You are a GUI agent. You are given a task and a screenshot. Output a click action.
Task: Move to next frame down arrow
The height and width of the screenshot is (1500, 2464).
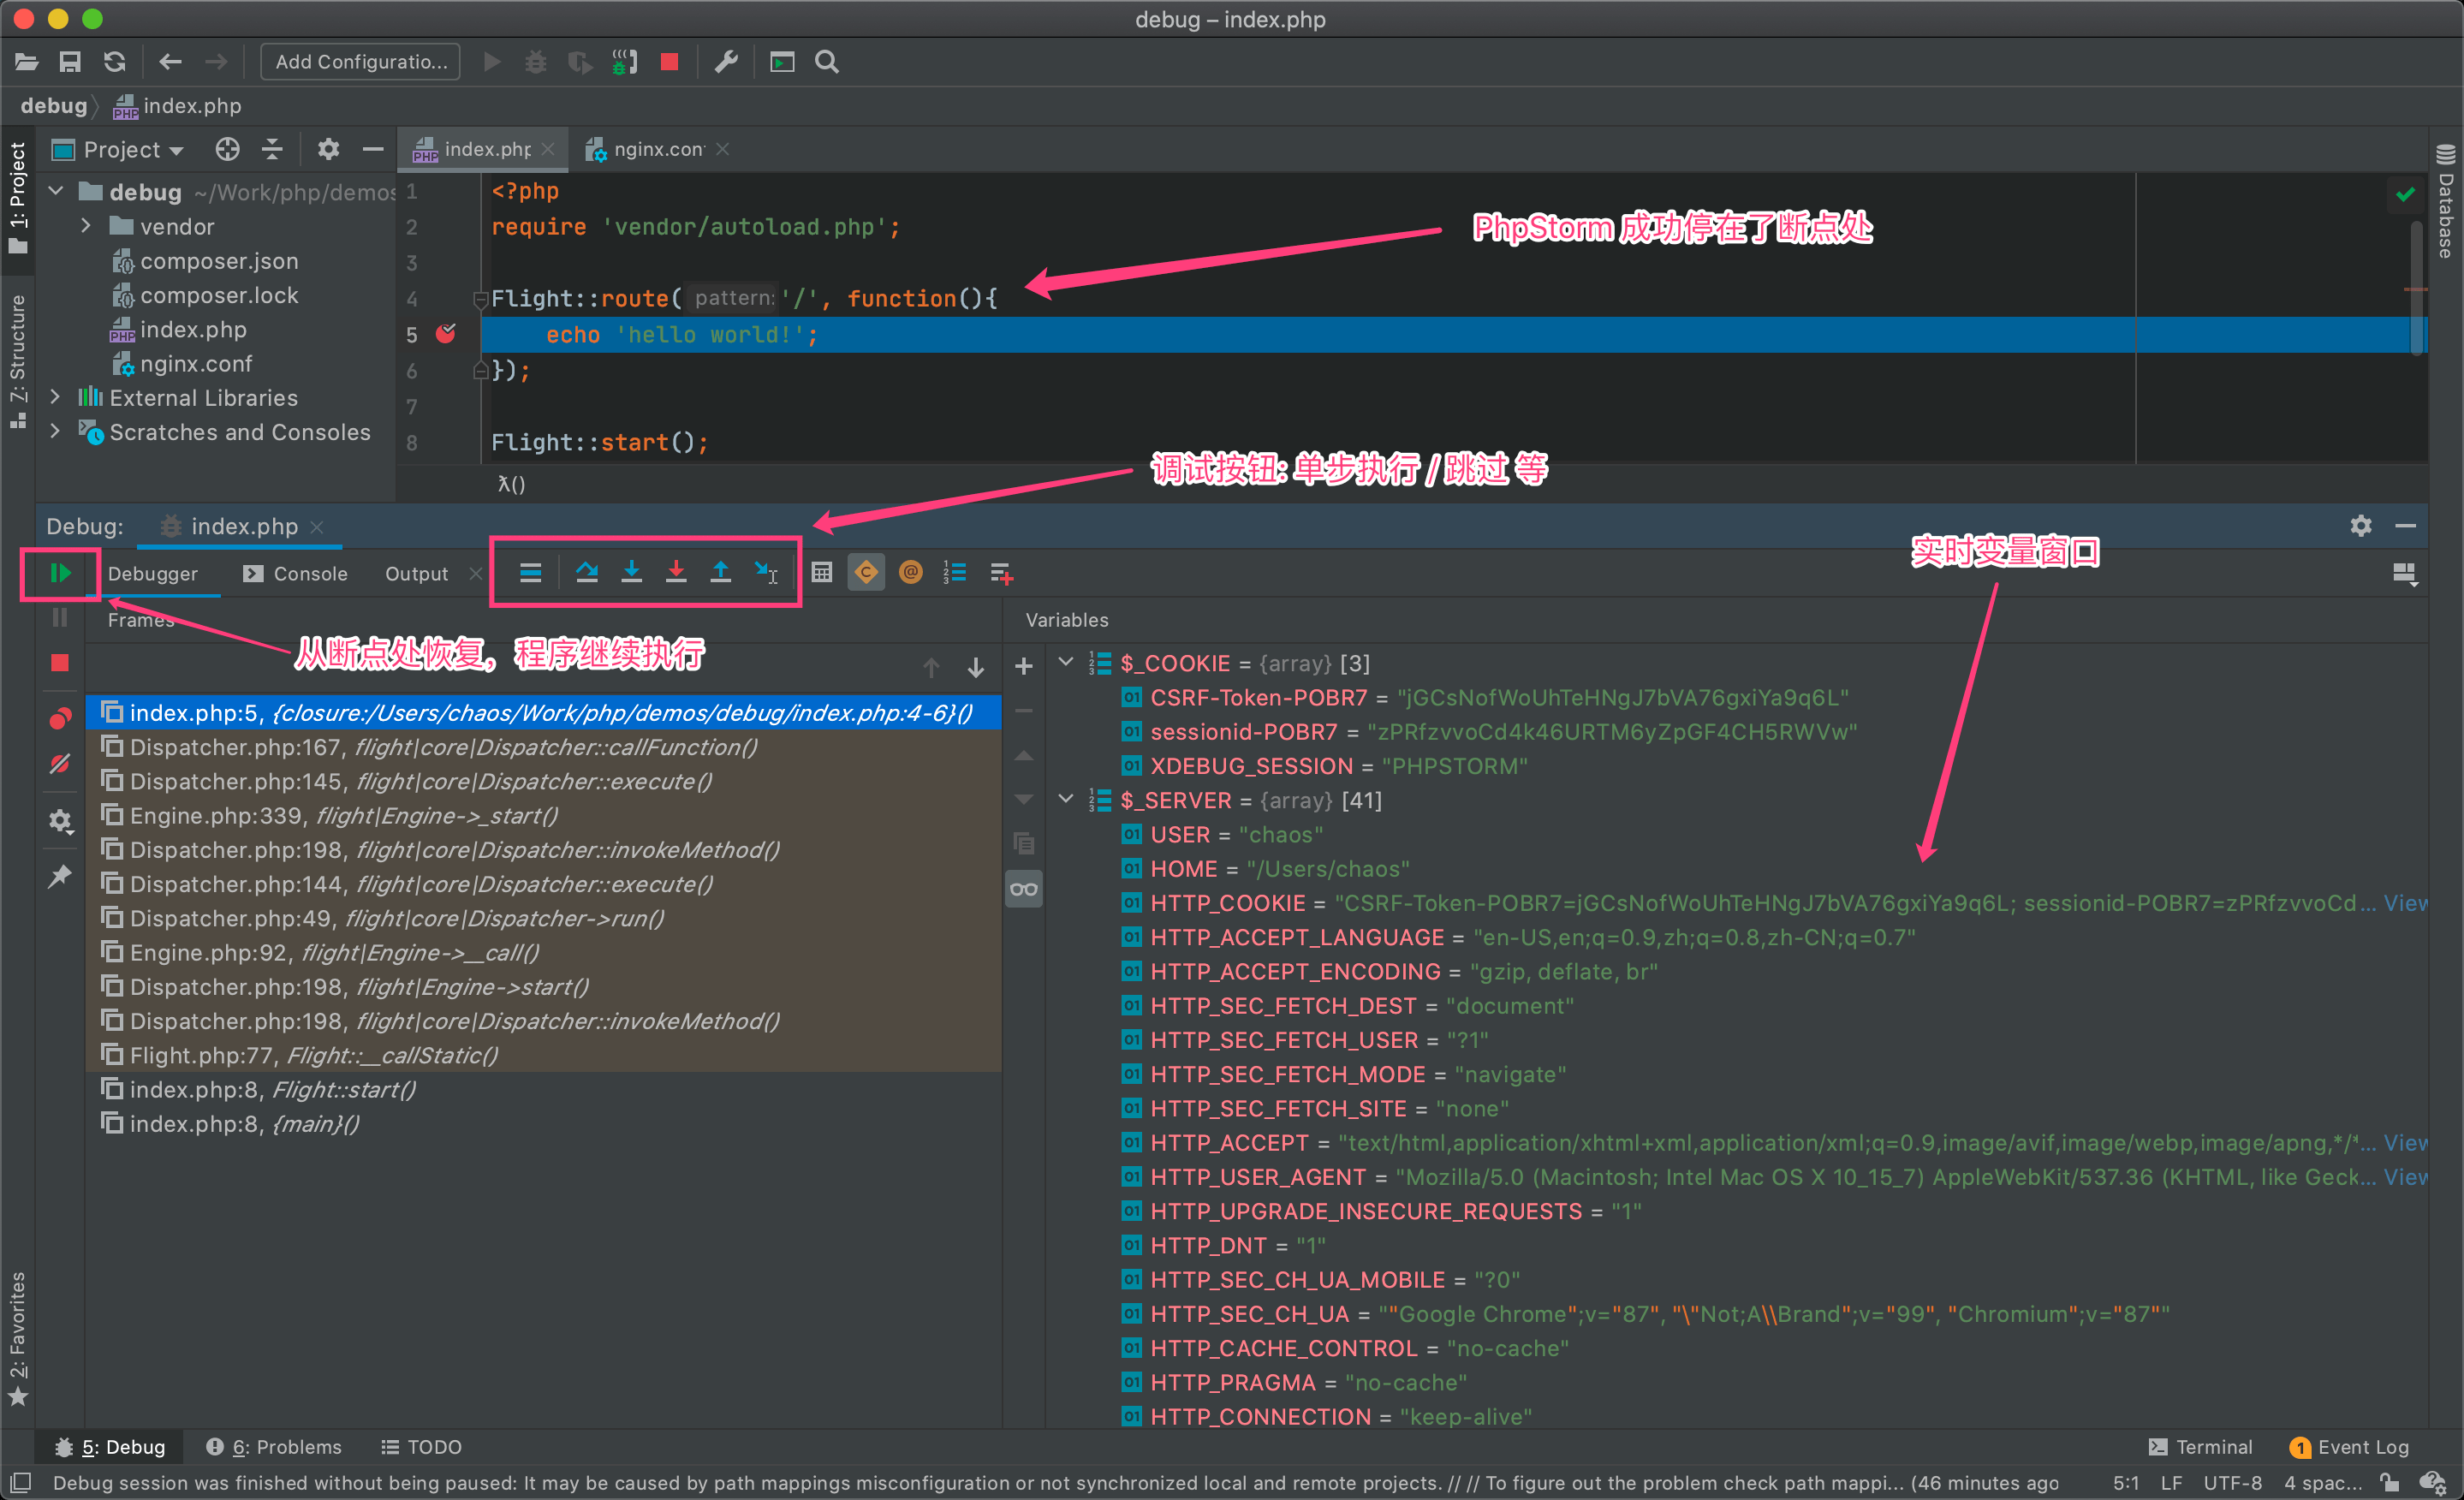coord(975,667)
